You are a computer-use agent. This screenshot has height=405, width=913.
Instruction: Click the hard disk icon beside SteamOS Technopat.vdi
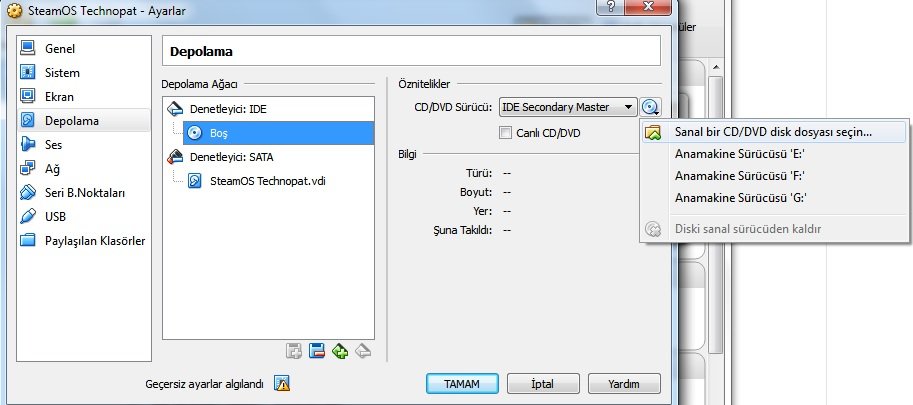coord(195,181)
